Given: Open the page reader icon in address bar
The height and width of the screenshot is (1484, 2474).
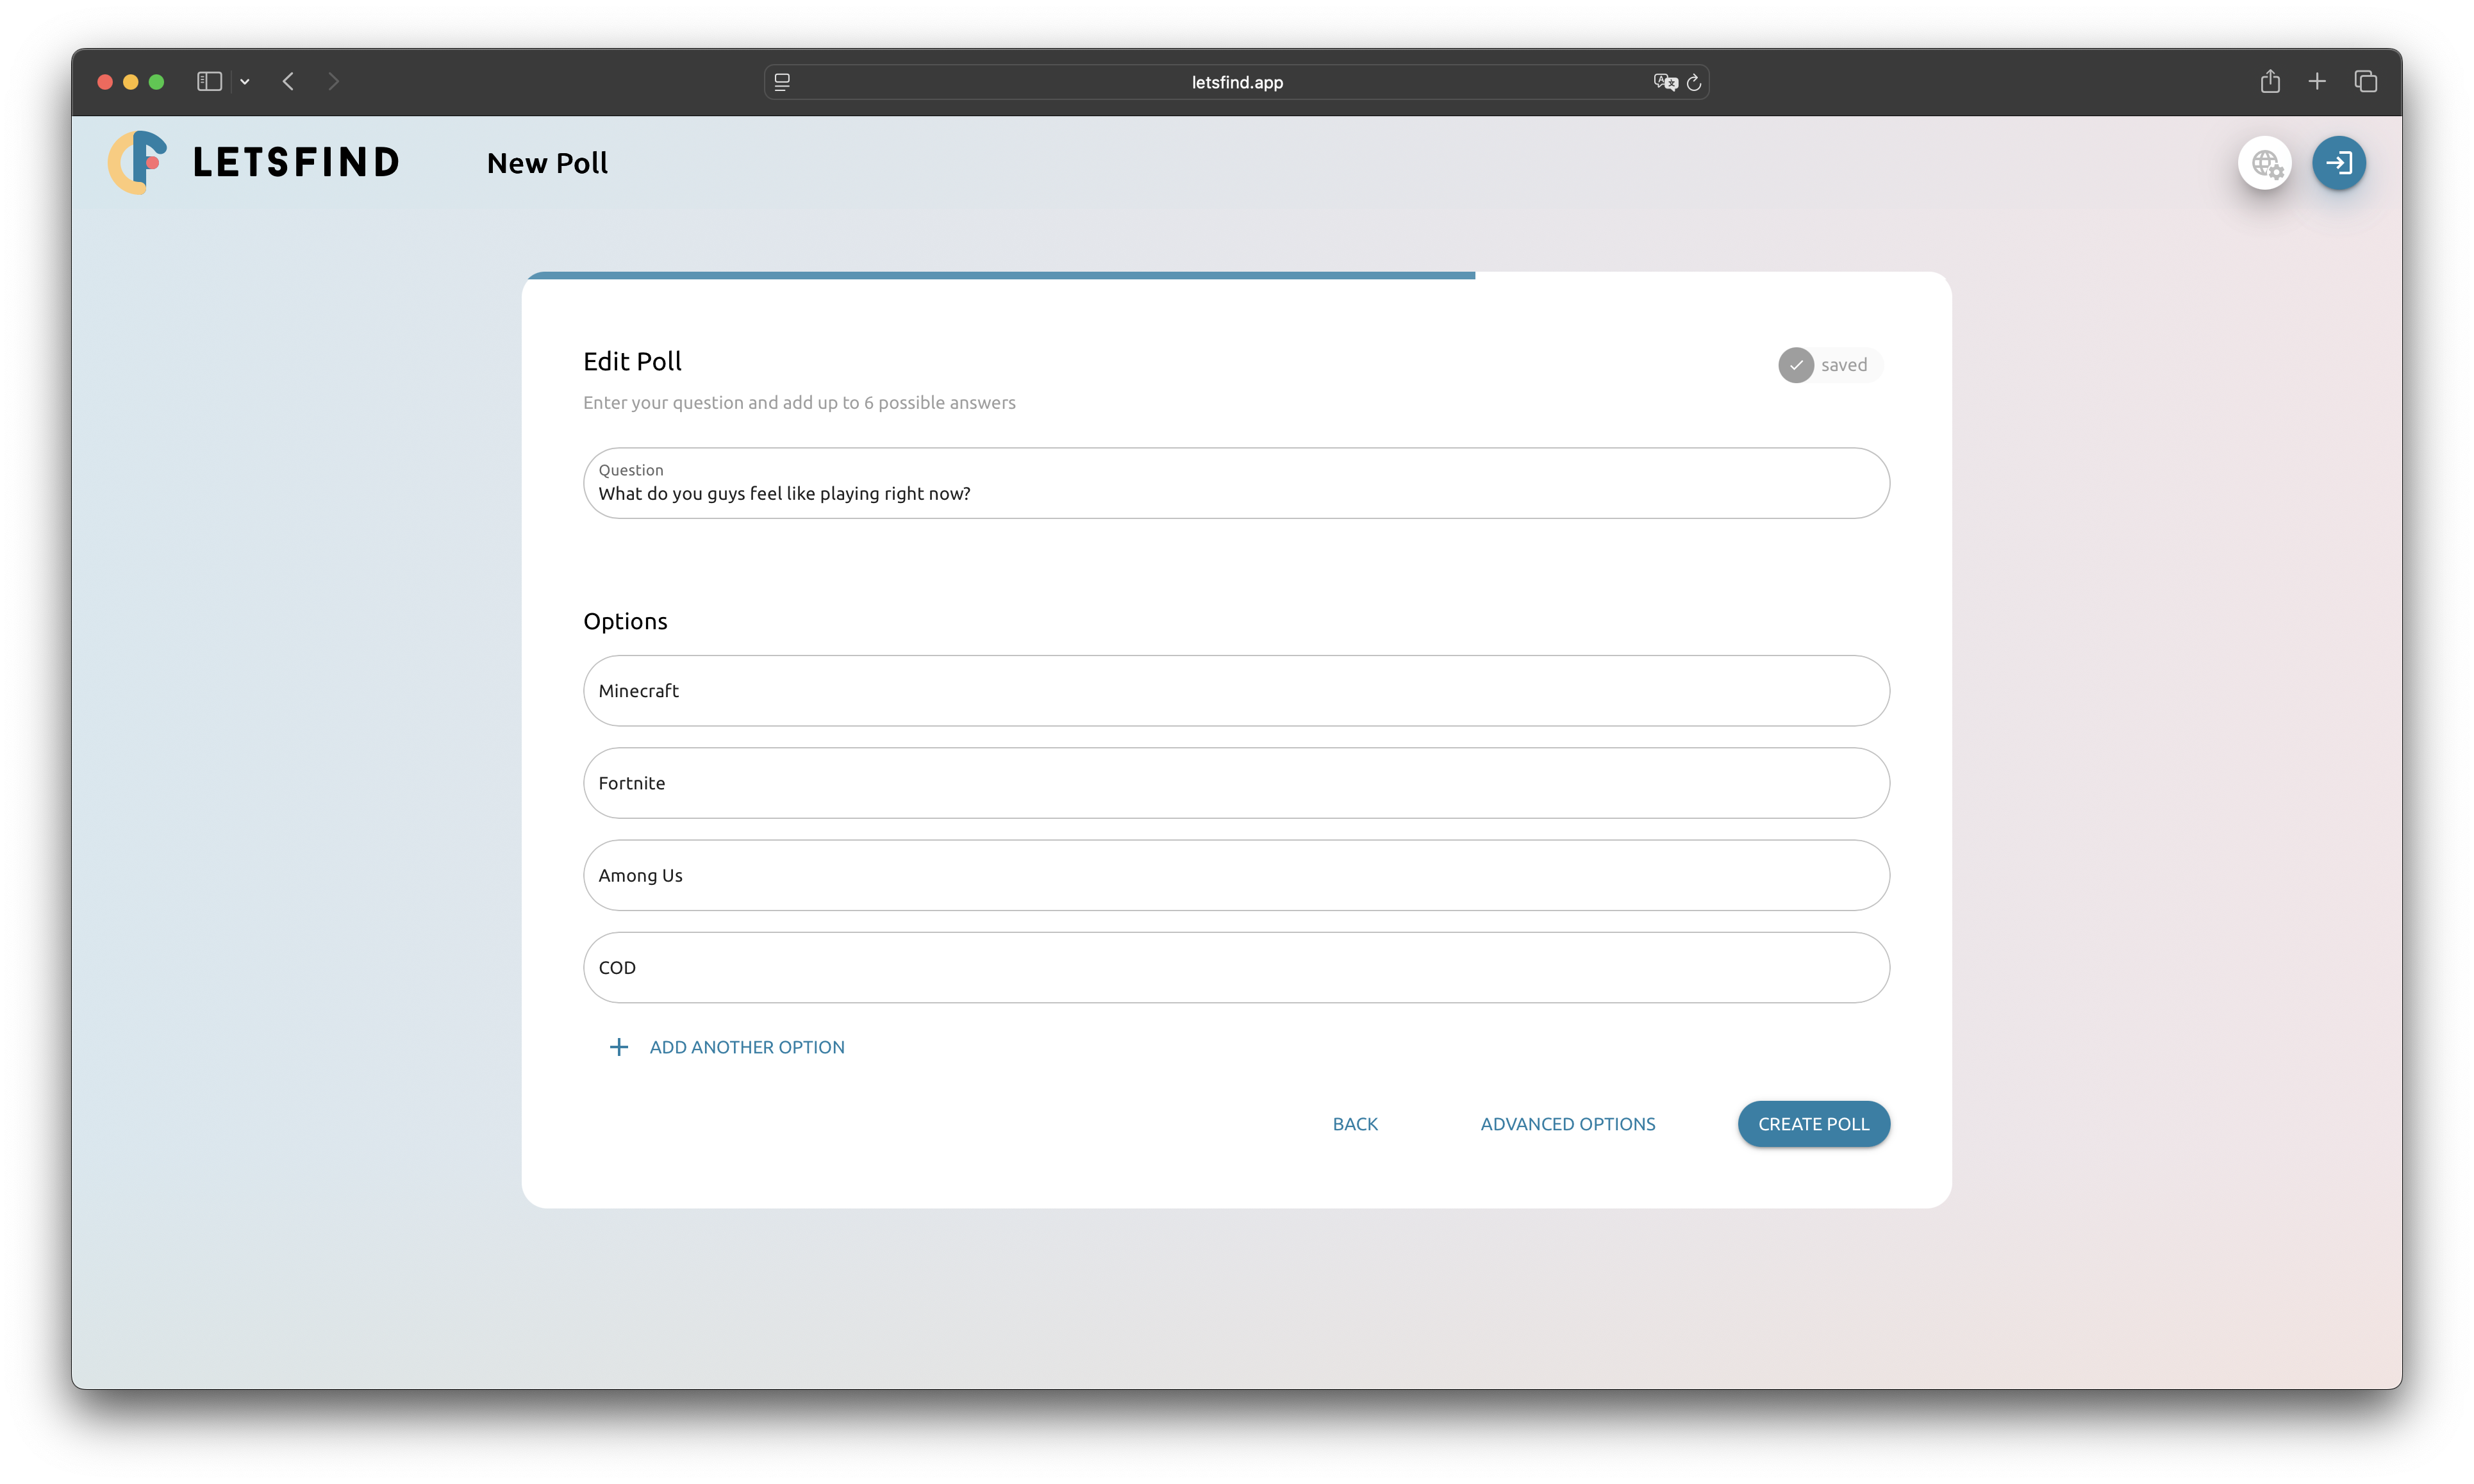Looking at the screenshot, I should point(782,82).
